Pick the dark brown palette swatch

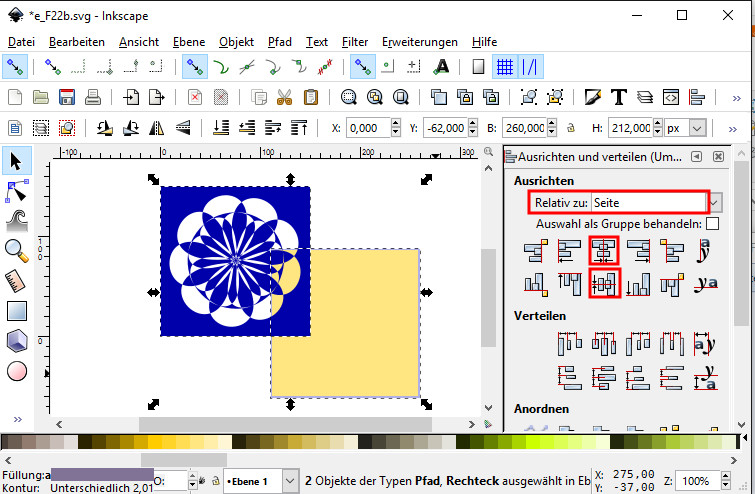85,442
